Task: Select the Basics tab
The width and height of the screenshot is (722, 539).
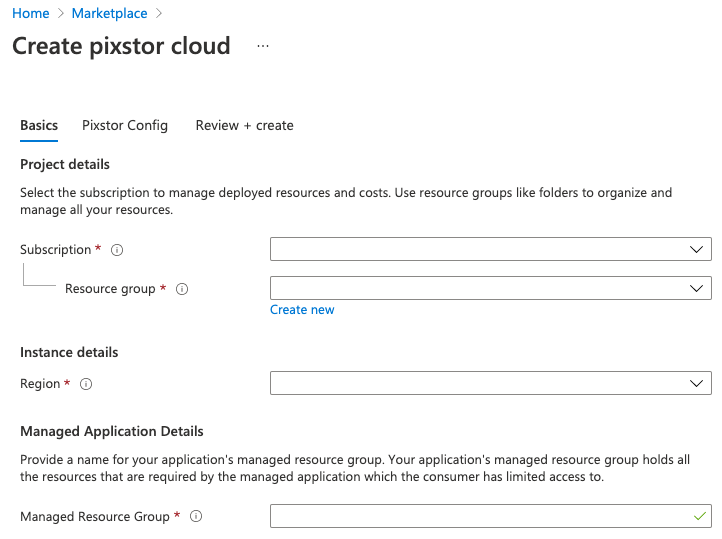Action: click(39, 126)
